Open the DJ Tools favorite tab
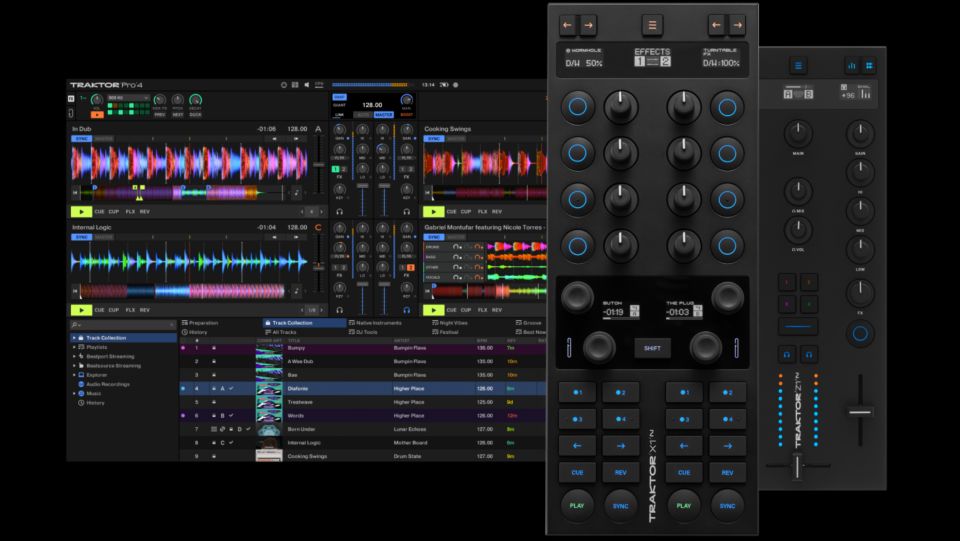This screenshot has width=960, height=541. pos(363,332)
